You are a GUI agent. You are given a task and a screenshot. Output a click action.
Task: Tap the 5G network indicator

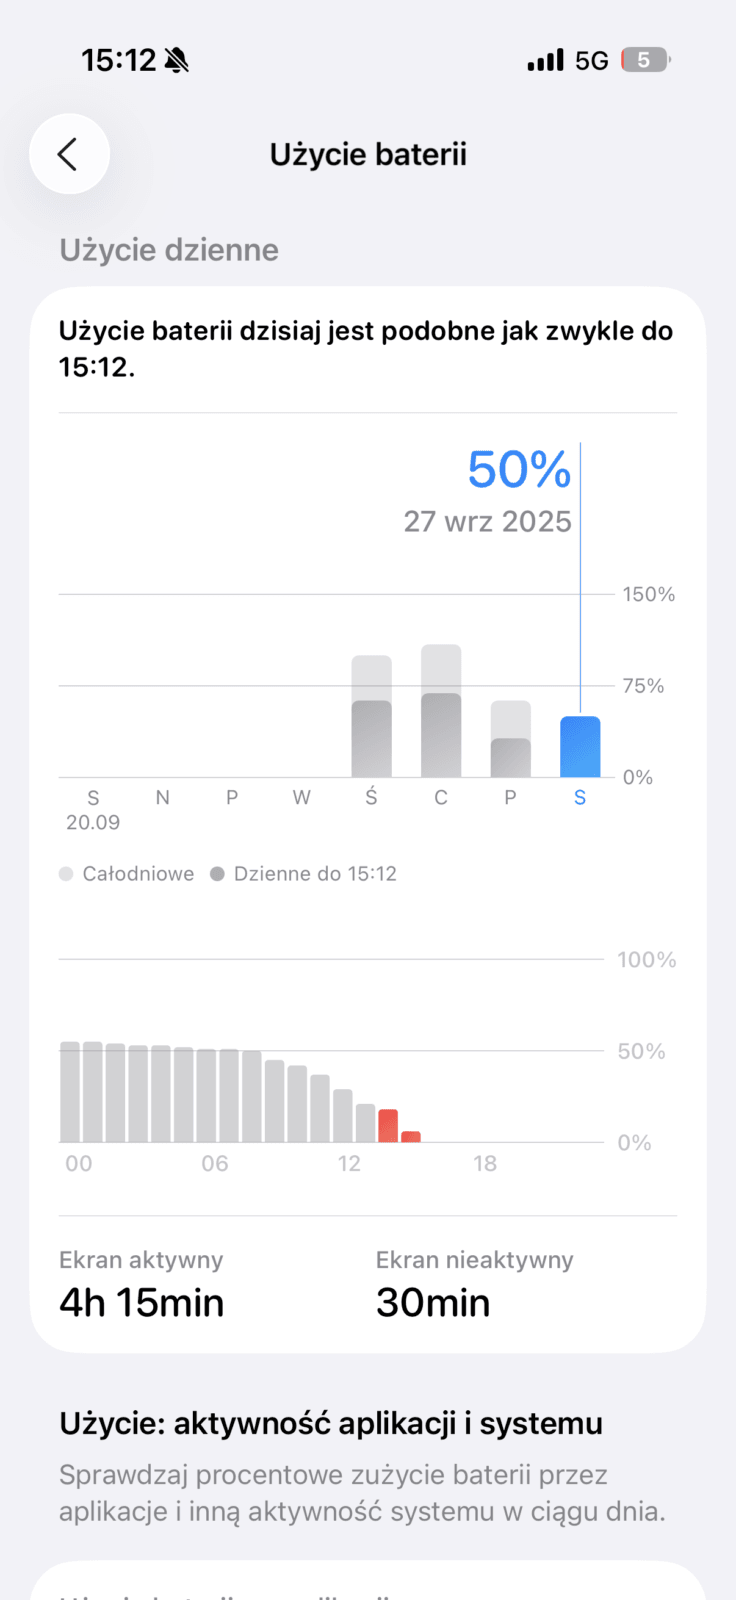point(592,61)
